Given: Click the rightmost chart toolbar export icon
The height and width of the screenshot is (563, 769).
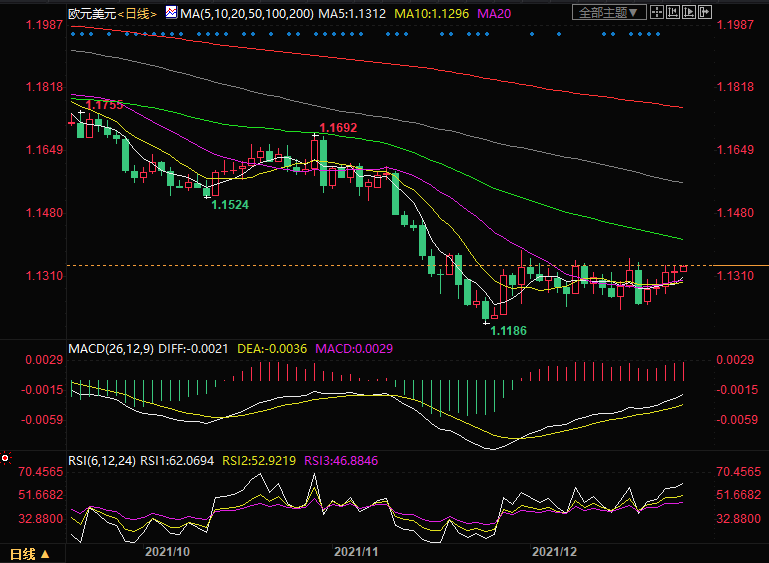Looking at the screenshot, I should 707,13.
